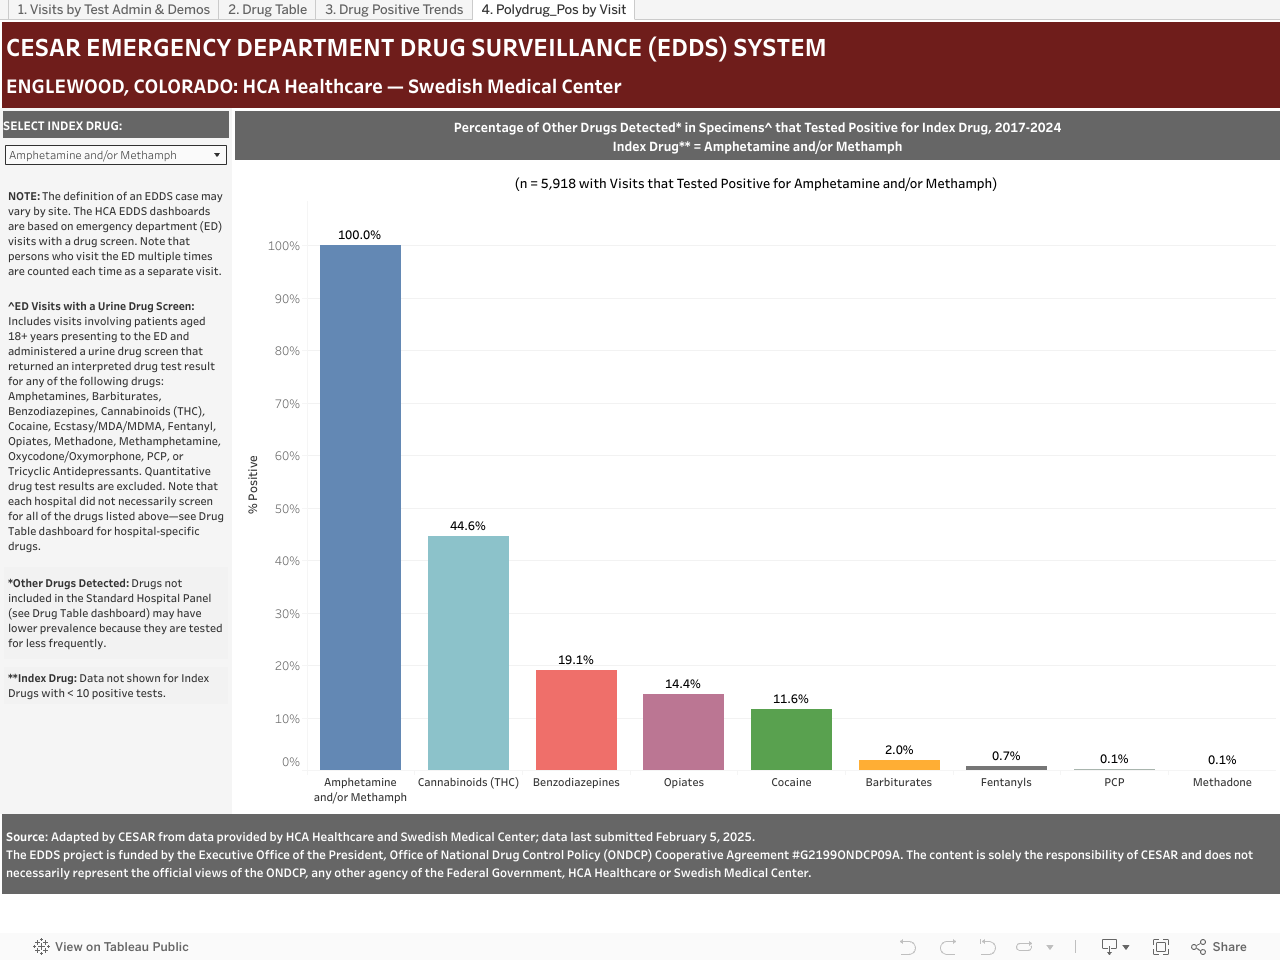Click the redo icon in the Tableau toolbar
The image size is (1280, 960).
pyautogui.click(x=948, y=946)
